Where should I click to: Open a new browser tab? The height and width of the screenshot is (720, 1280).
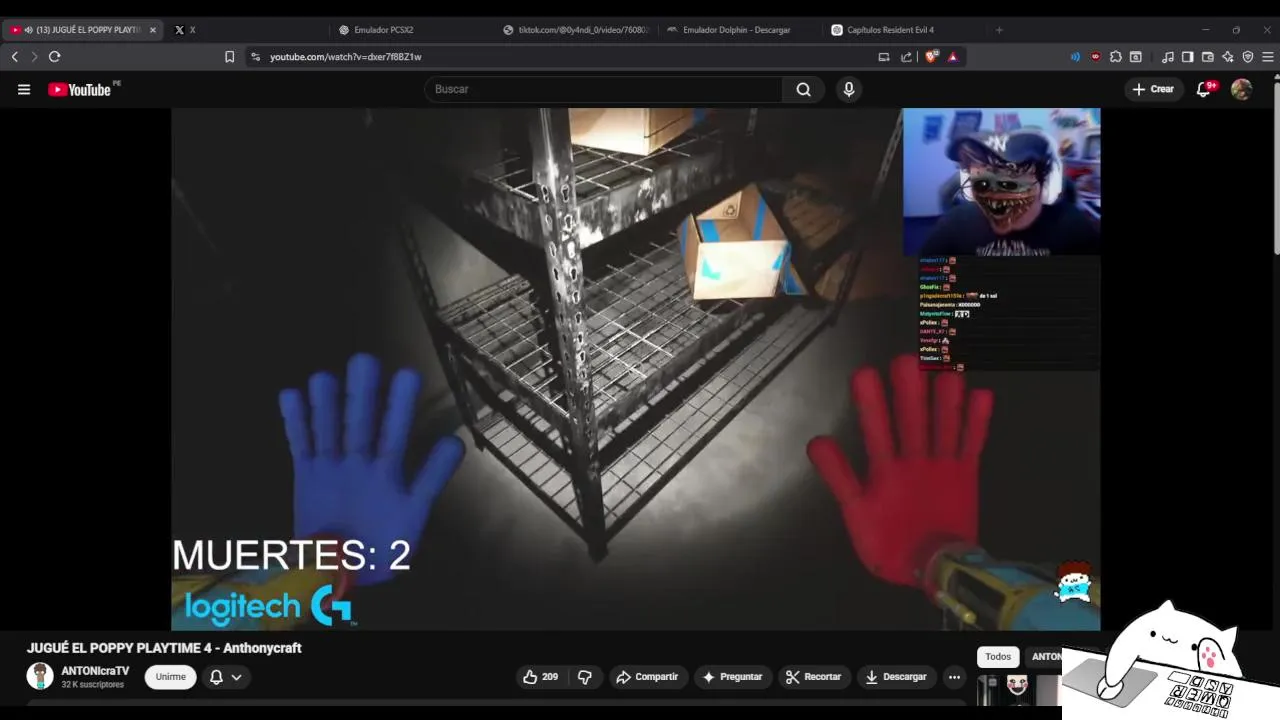[x=999, y=30]
